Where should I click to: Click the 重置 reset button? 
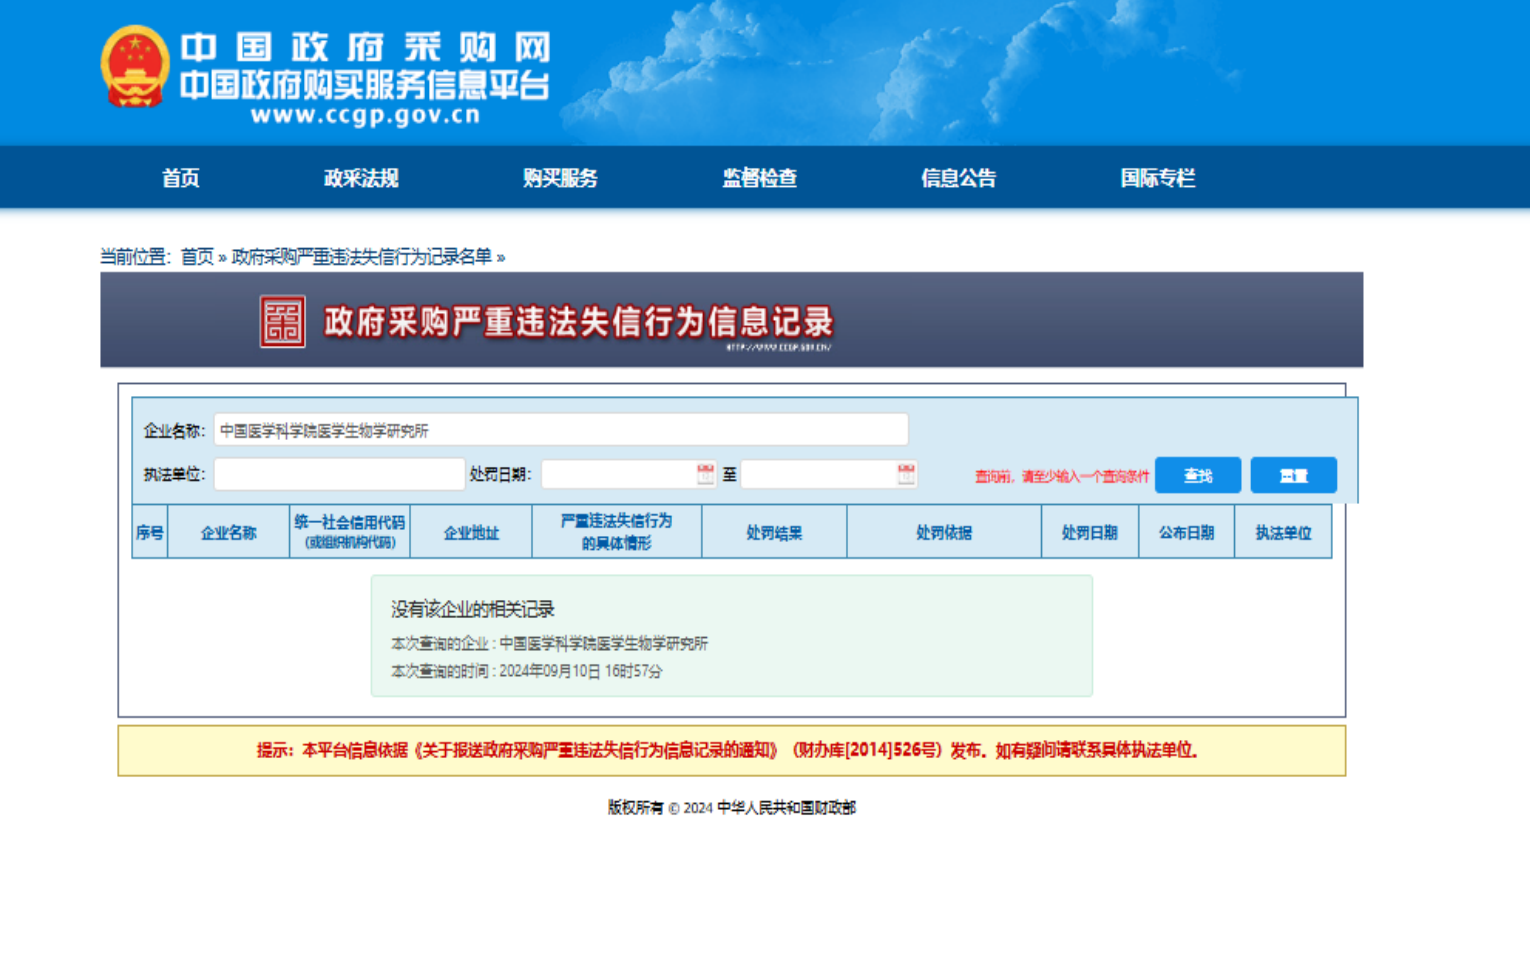[1294, 475]
